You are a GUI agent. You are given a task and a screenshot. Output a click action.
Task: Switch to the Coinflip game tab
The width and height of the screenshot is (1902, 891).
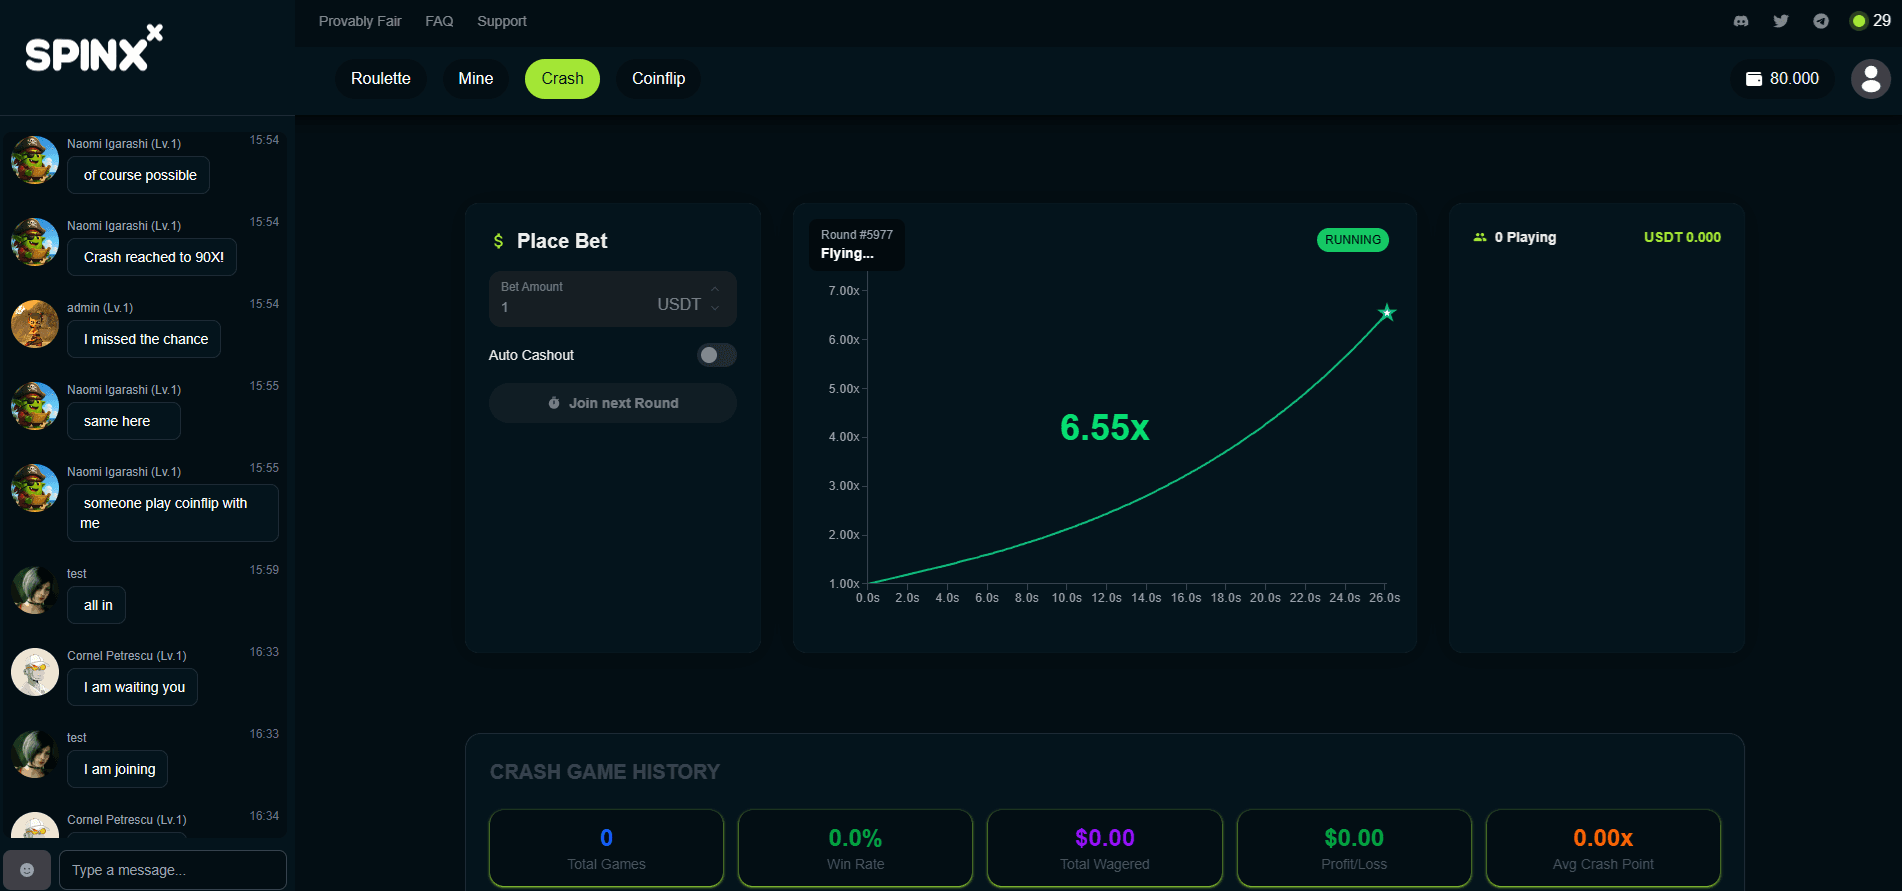tap(658, 79)
